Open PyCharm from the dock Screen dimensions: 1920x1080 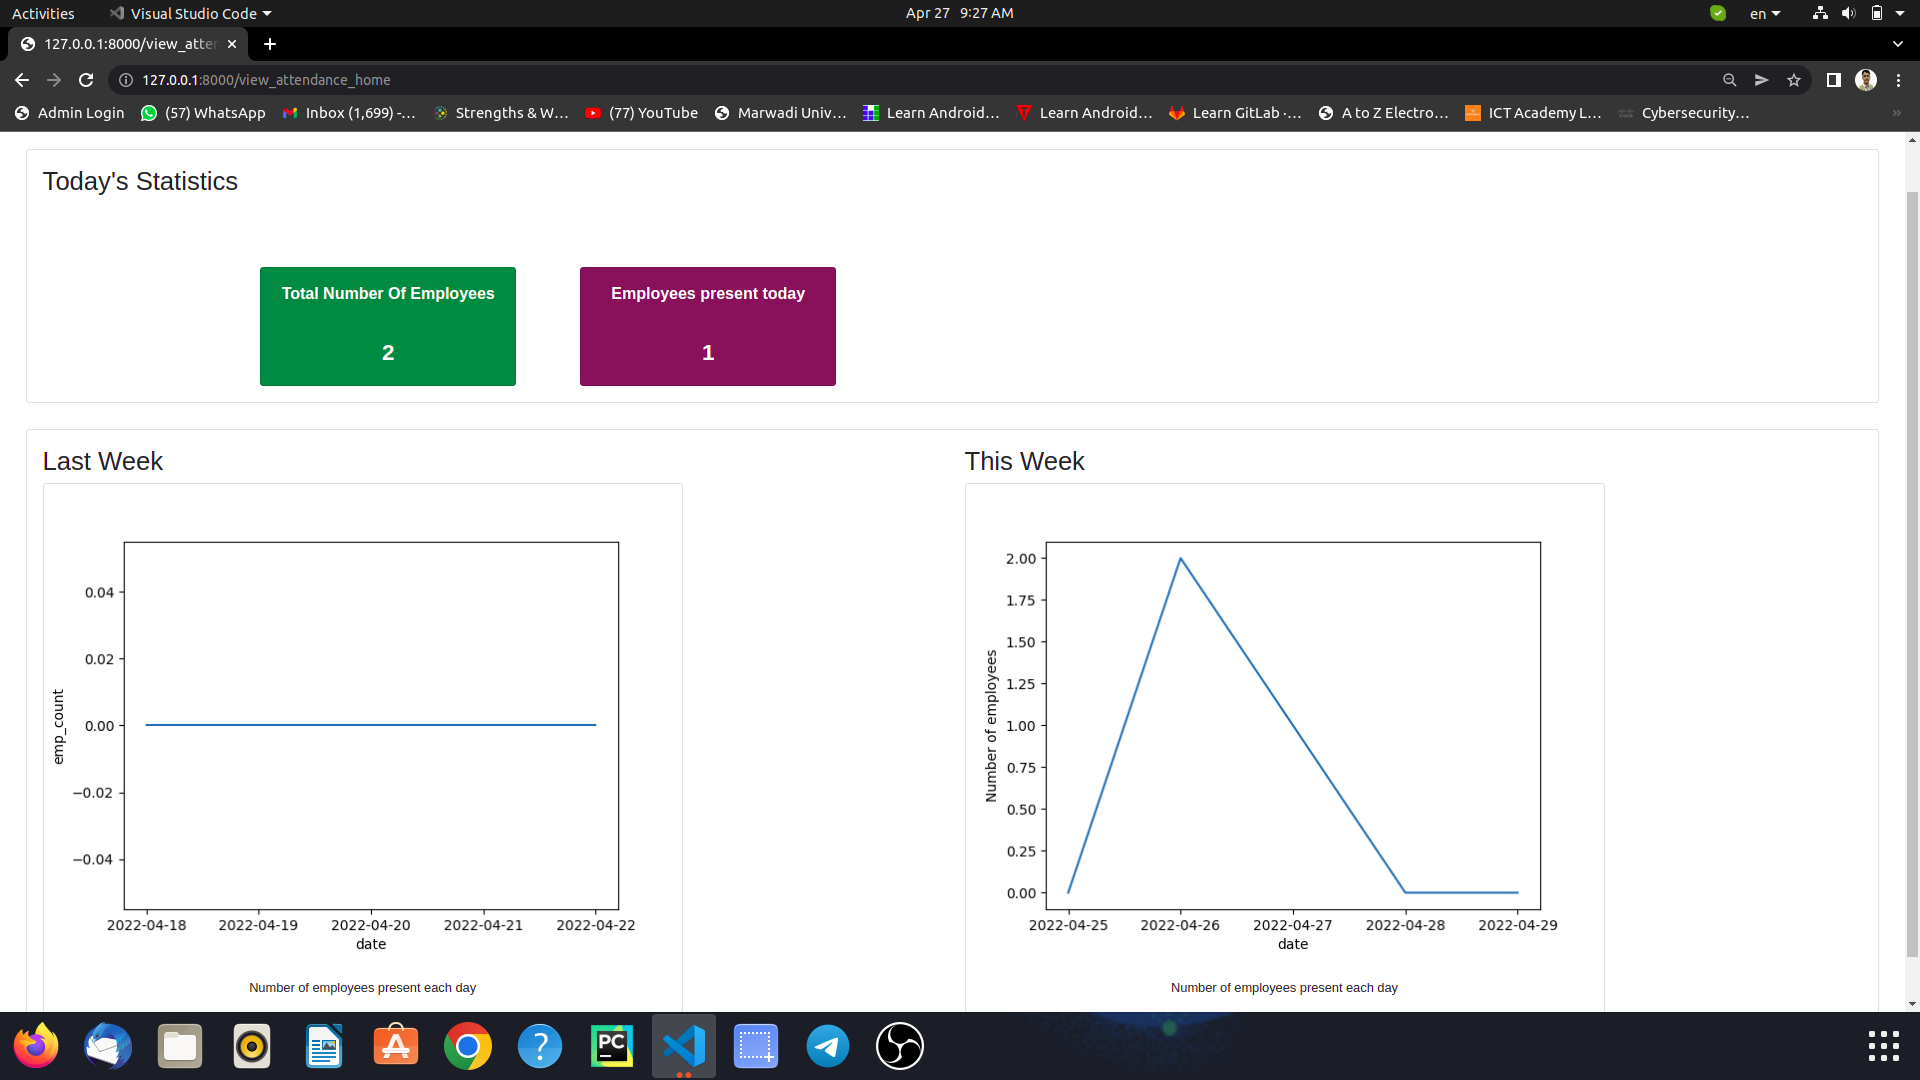611,1046
